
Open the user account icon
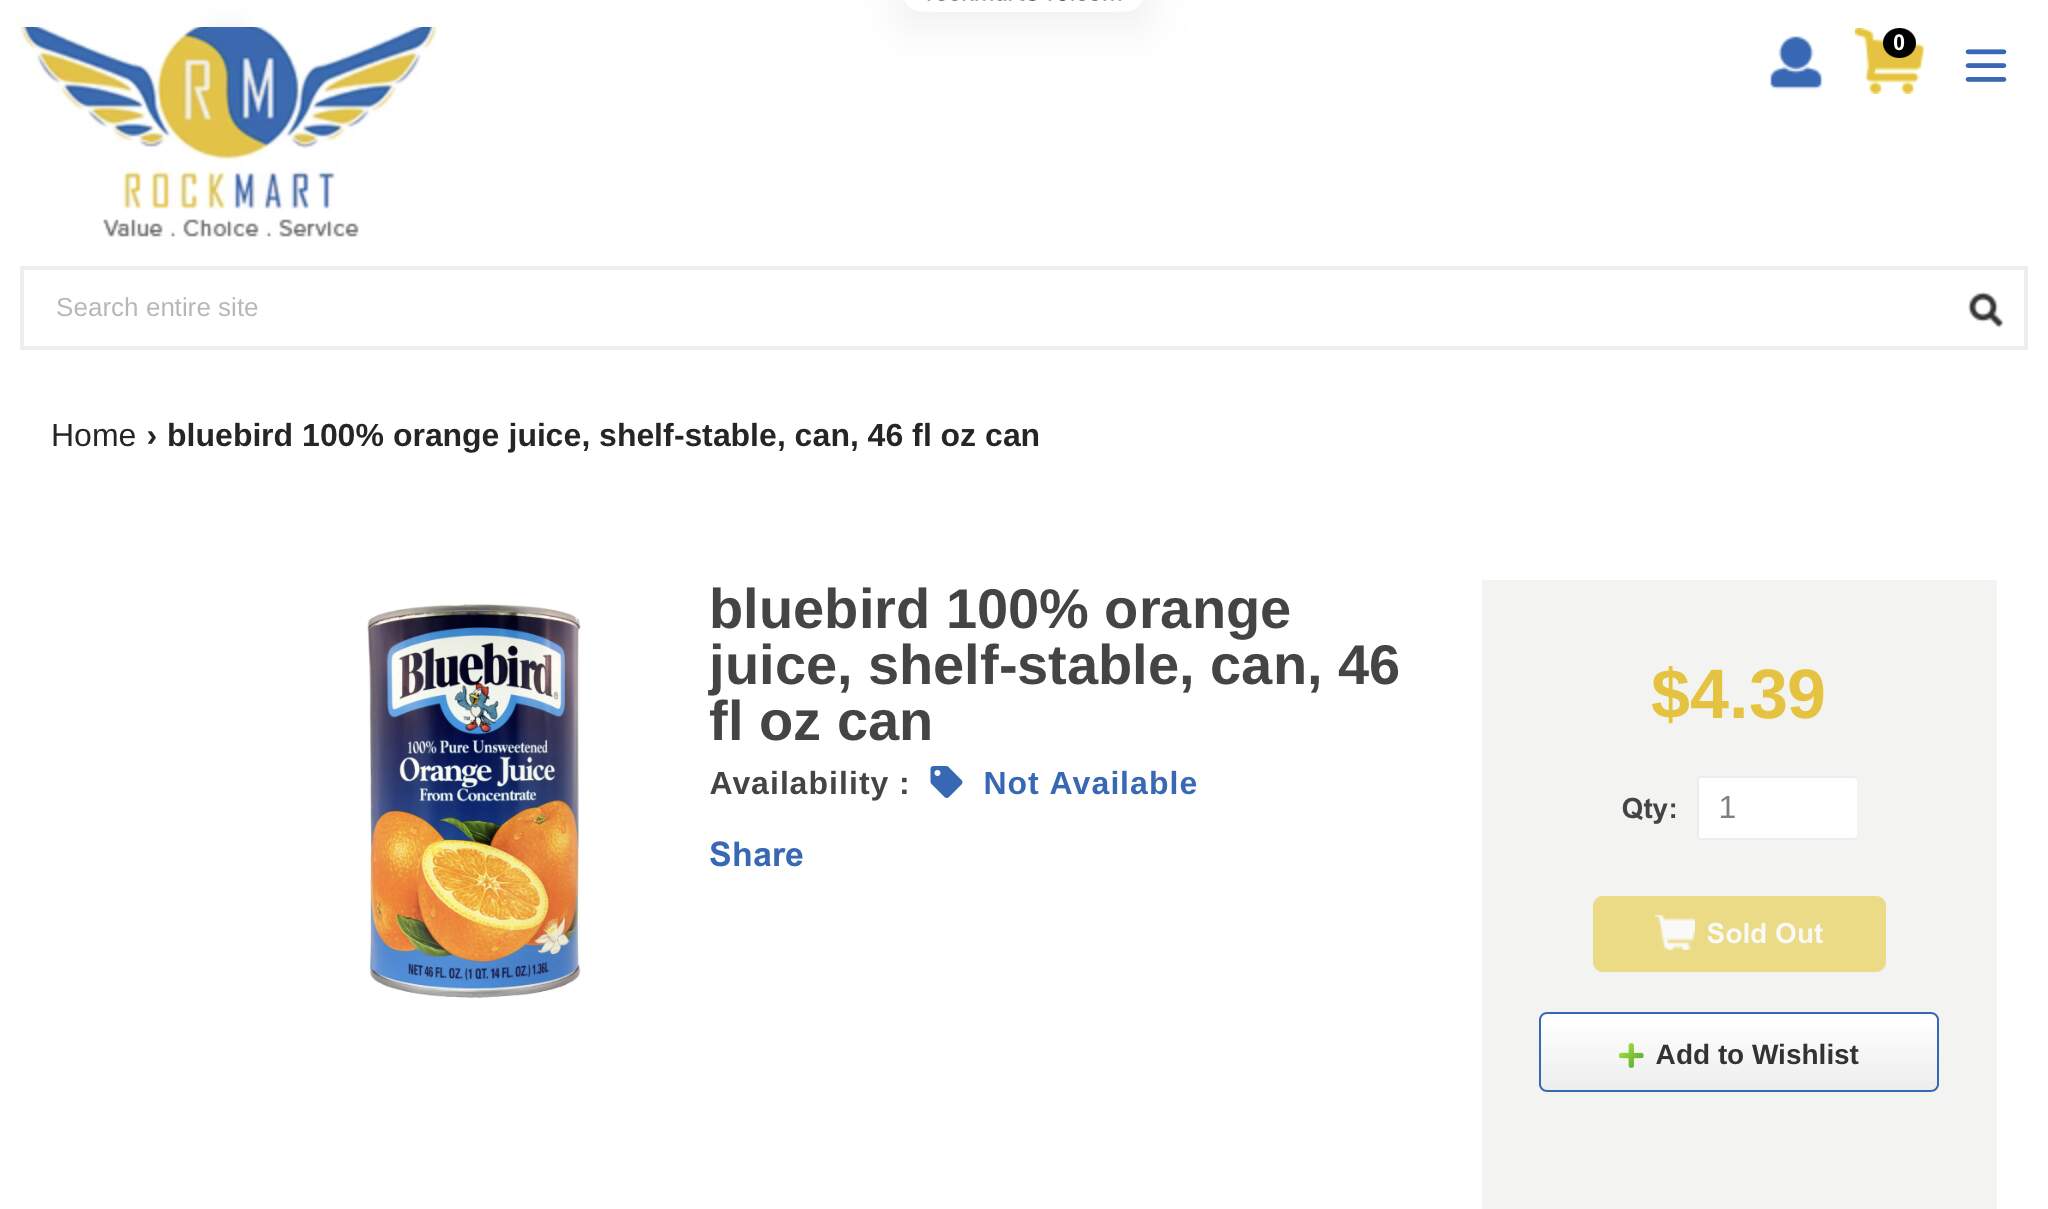[x=1795, y=63]
